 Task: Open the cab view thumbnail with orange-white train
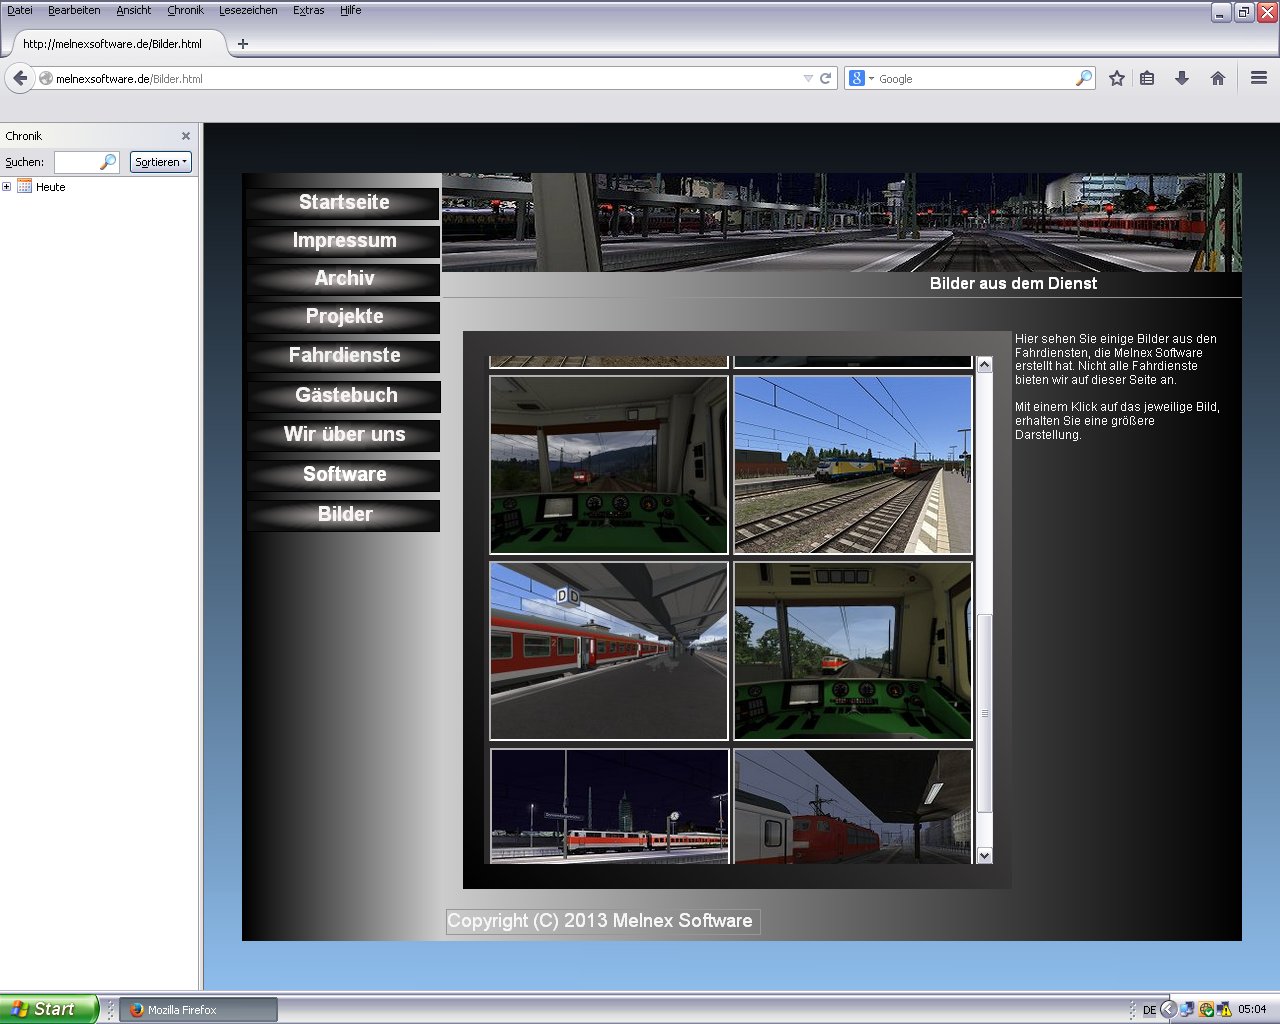coord(853,651)
